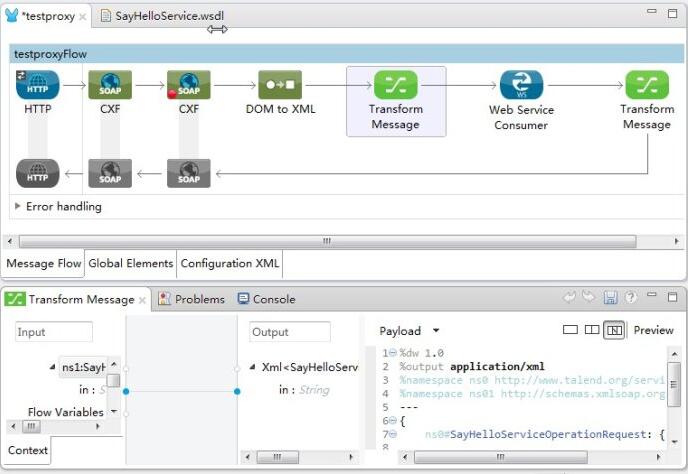Click the save icon in Transform Message panel
Image resolution: width=689 pixels, height=474 pixels.
coord(610,298)
